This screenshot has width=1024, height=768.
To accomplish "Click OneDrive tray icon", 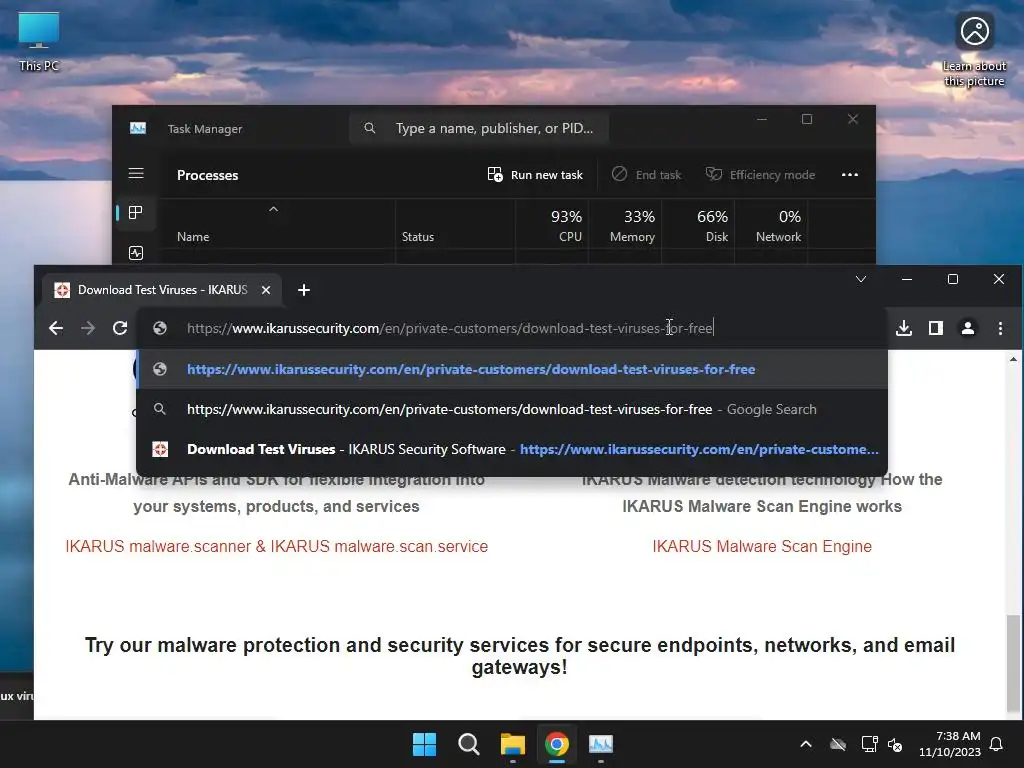I will [x=838, y=744].
